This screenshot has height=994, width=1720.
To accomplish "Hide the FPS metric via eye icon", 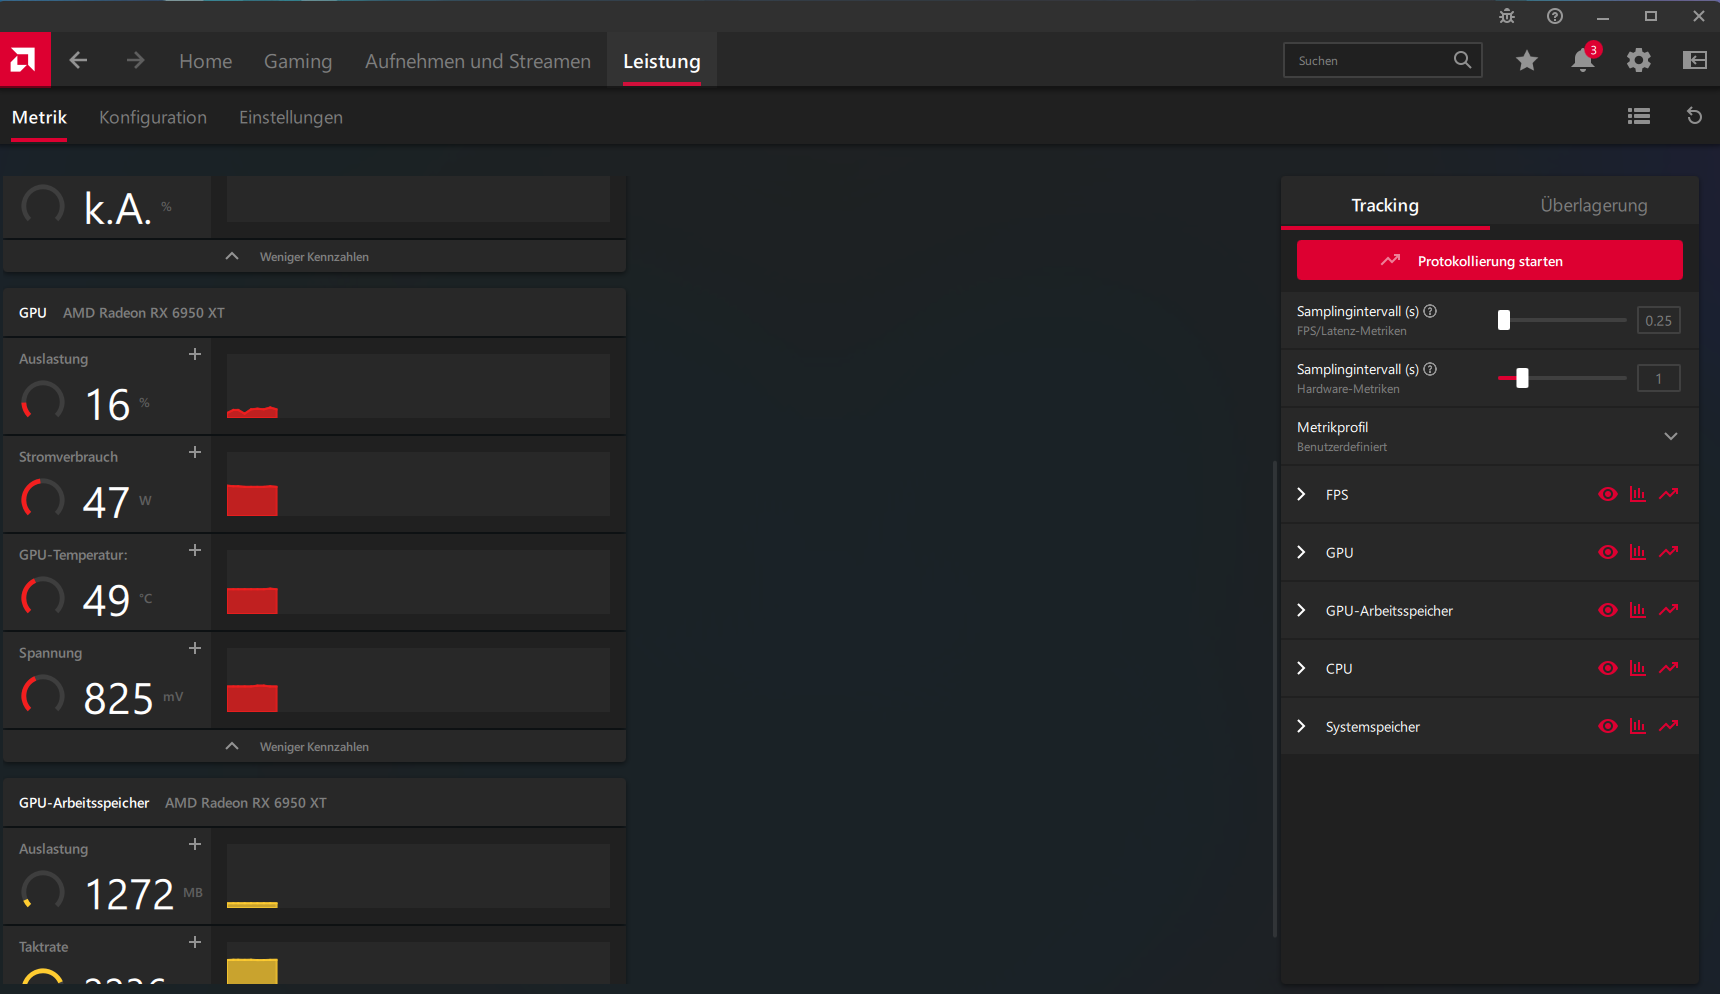I will [x=1608, y=494].
